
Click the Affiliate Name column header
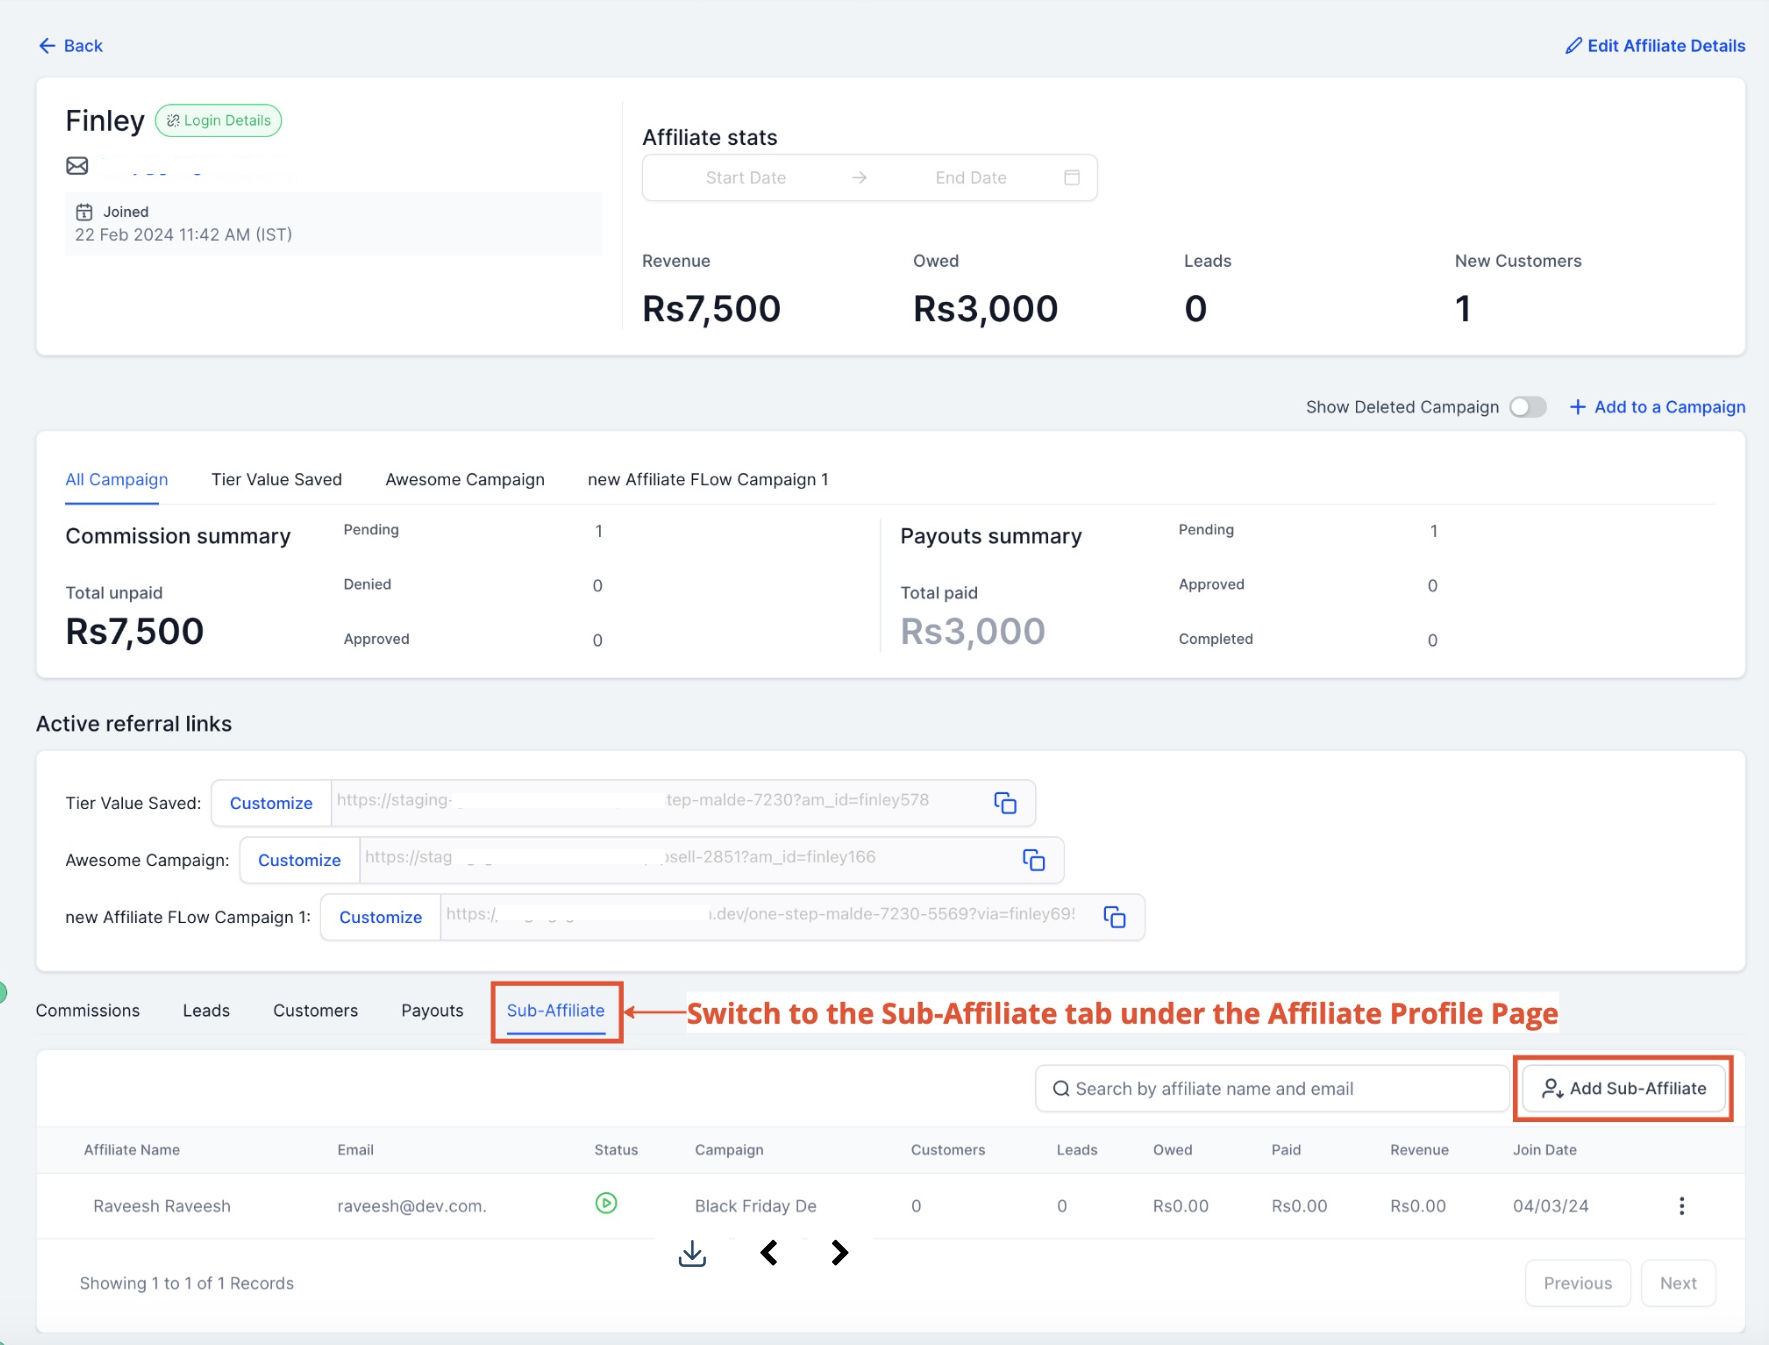pyautogui.click(x=132, y=1150)
